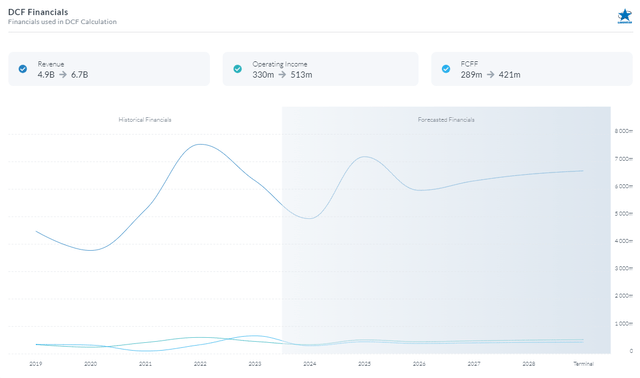This screenshot has height=378, width=640.
Task: Click the 8 000m y-axis value
Action: coord(623,131)
